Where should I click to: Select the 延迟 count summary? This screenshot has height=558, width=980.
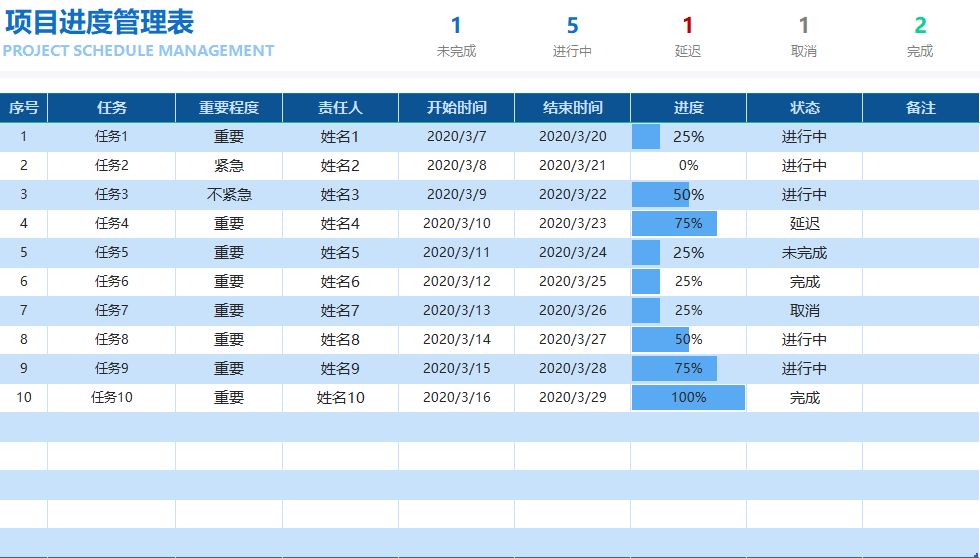point(688,37)
